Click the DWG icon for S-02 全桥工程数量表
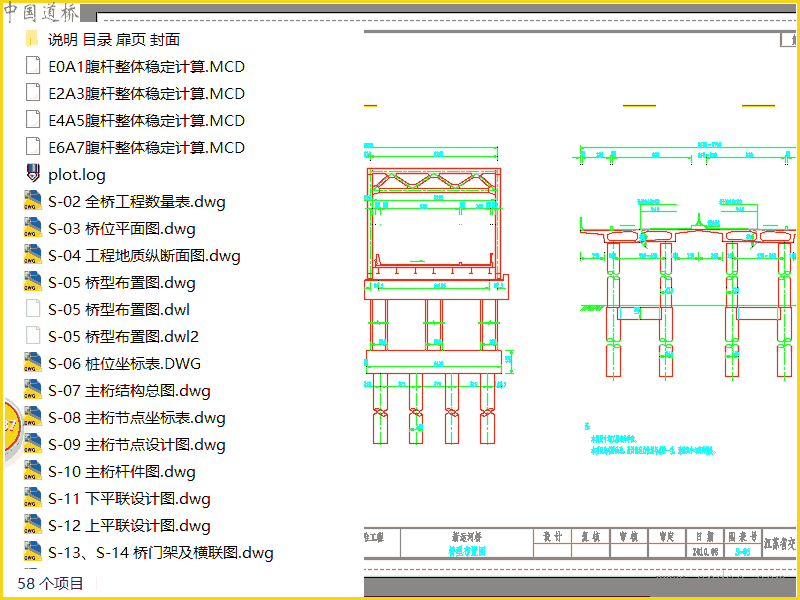 pyautogui.click(x=32, y=202)
